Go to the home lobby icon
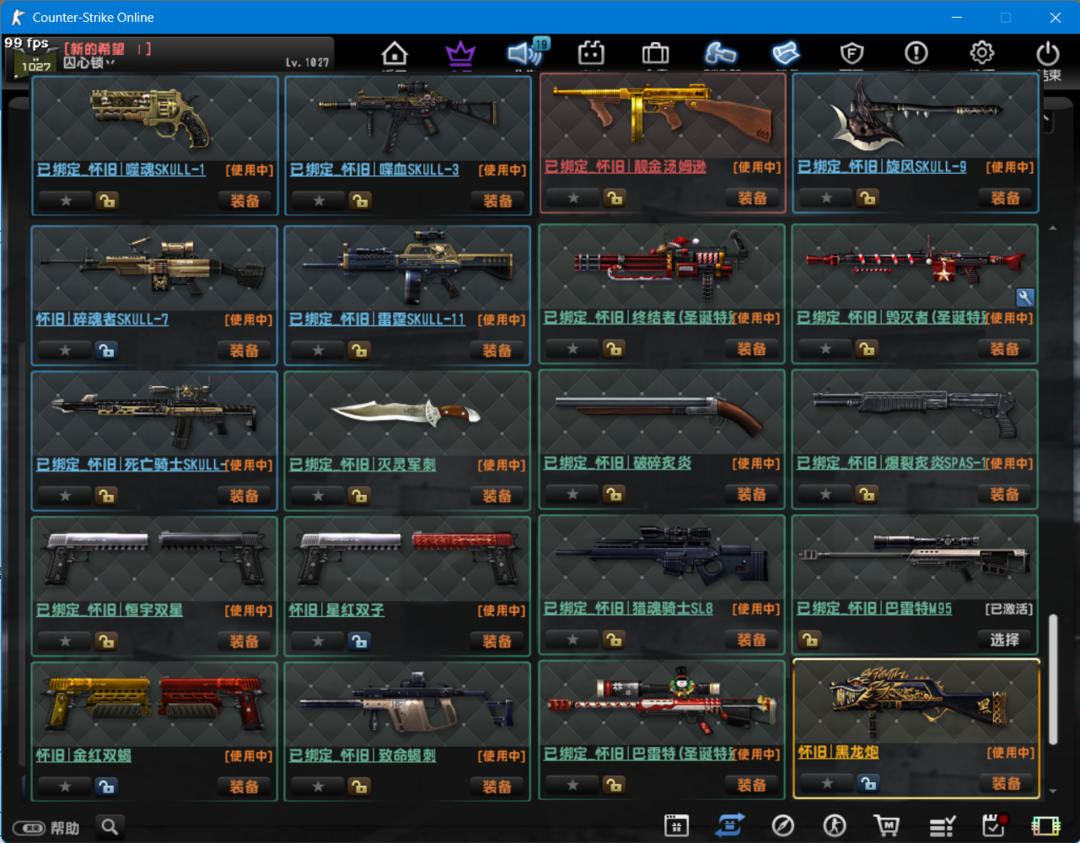Screen dimensions: 1080x843 pyautogui.click(x=395, y=53)
